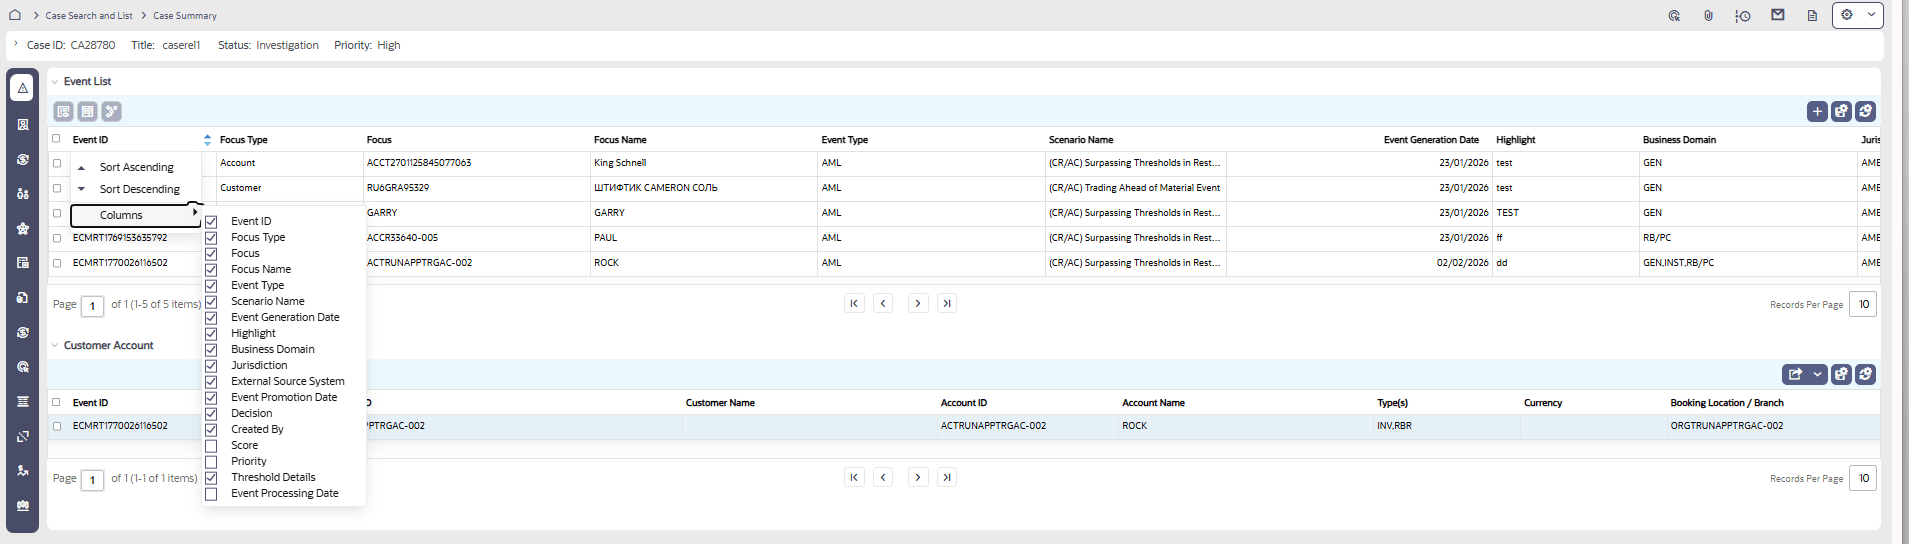This screenshot has width=1909, height=544.
Task: Click the cursor target icon in header
Action: click(x=1674, y=16)
